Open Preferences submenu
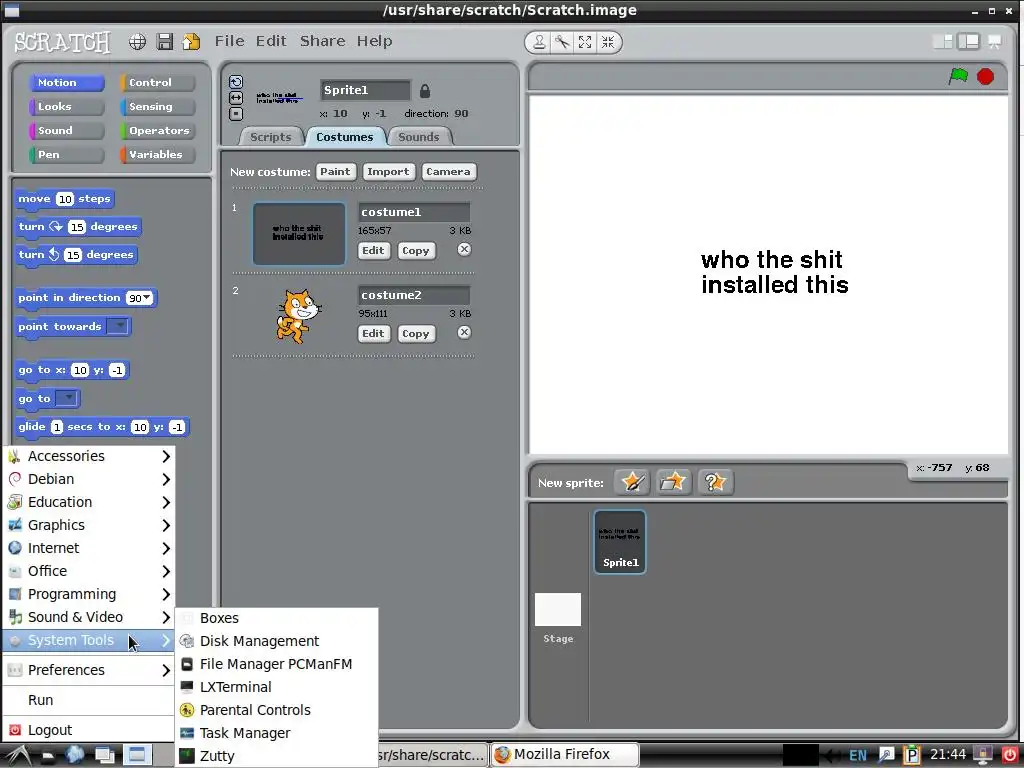Screen dimensions: 1024x768 pyautogui.click(x=88, y=670)
